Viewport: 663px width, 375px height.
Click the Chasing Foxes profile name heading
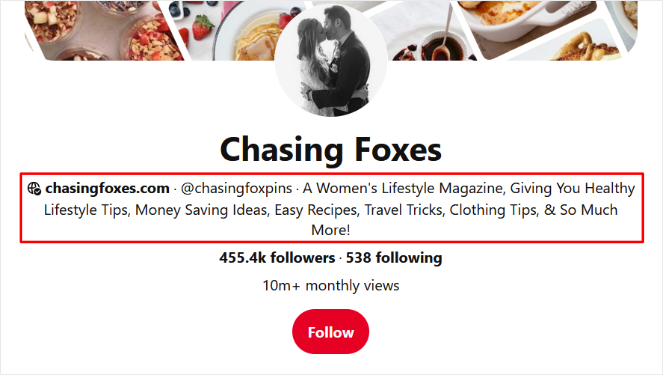[331, 150]
